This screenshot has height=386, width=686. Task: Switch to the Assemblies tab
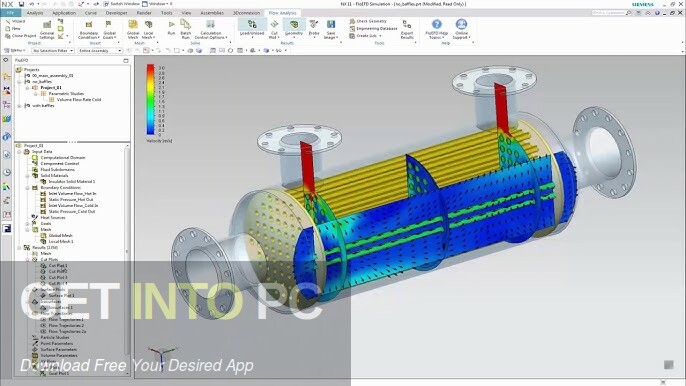(212, 13)
